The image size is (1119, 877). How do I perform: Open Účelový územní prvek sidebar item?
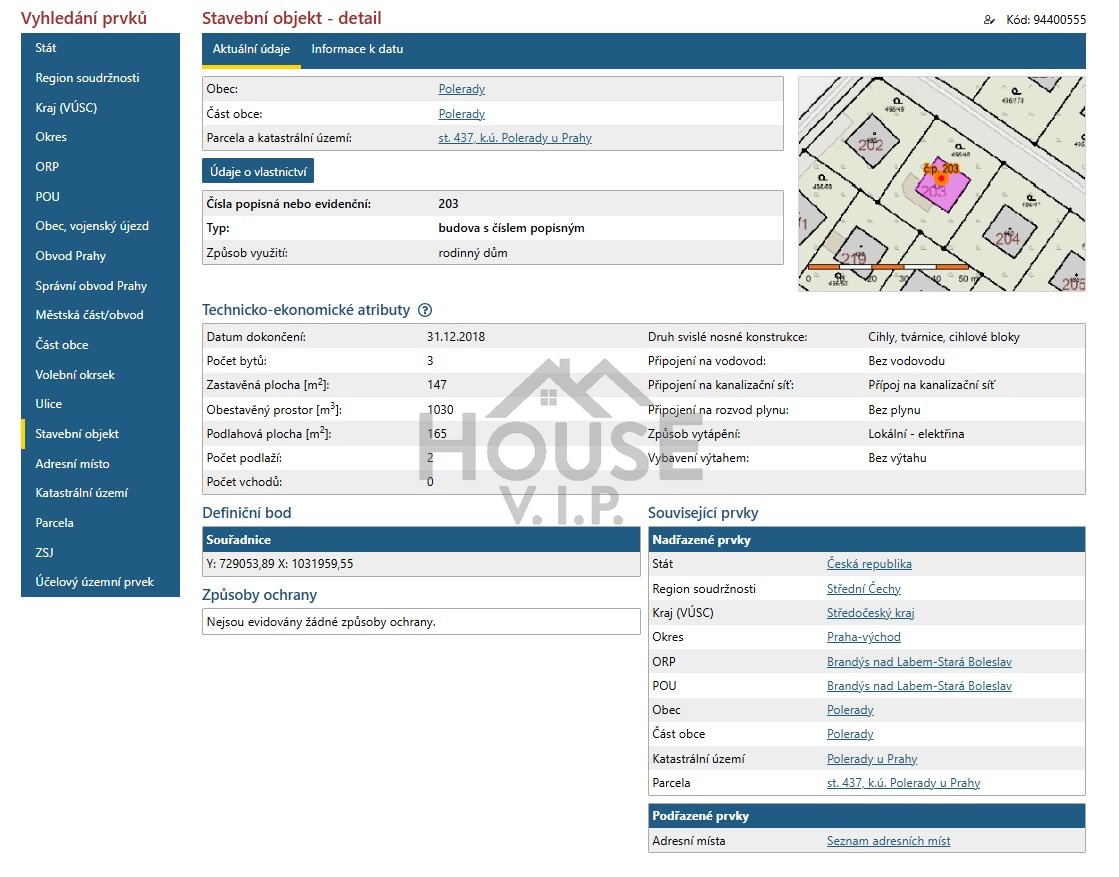[94, 582]
